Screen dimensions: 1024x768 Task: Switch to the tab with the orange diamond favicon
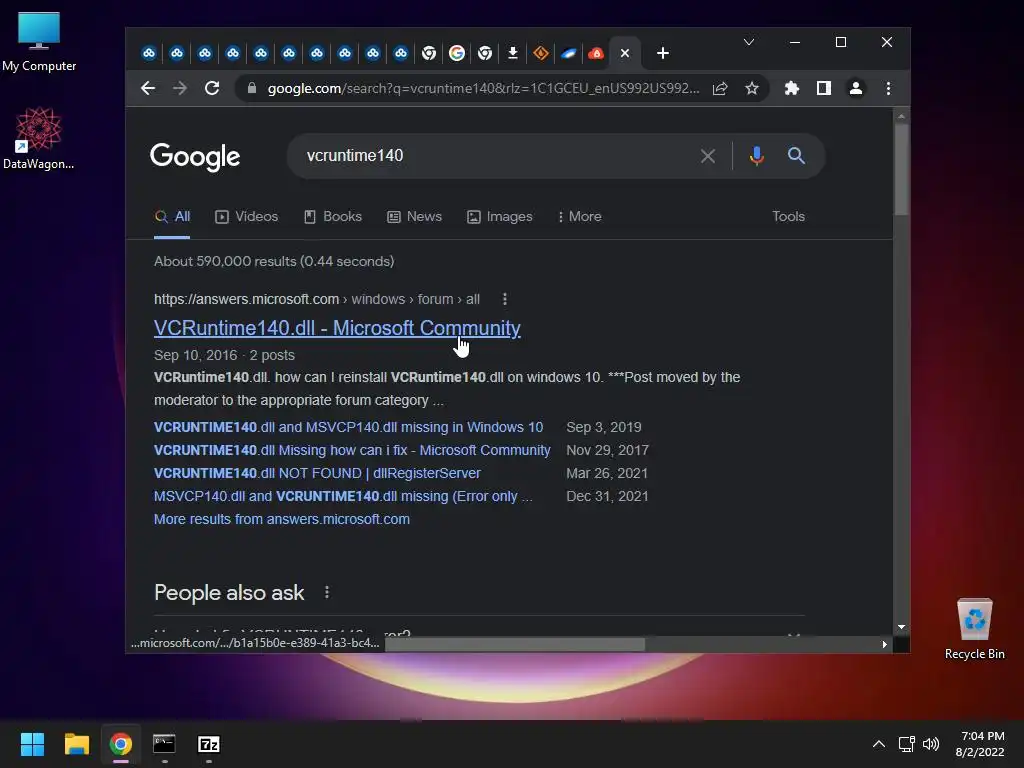click(541, 53)
